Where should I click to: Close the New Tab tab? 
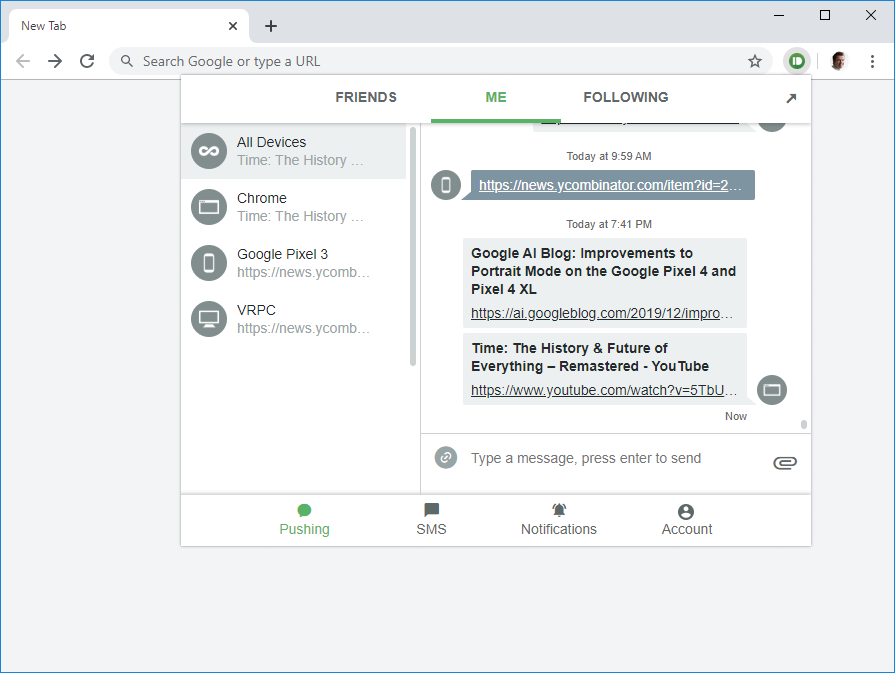tap(233, 26)
